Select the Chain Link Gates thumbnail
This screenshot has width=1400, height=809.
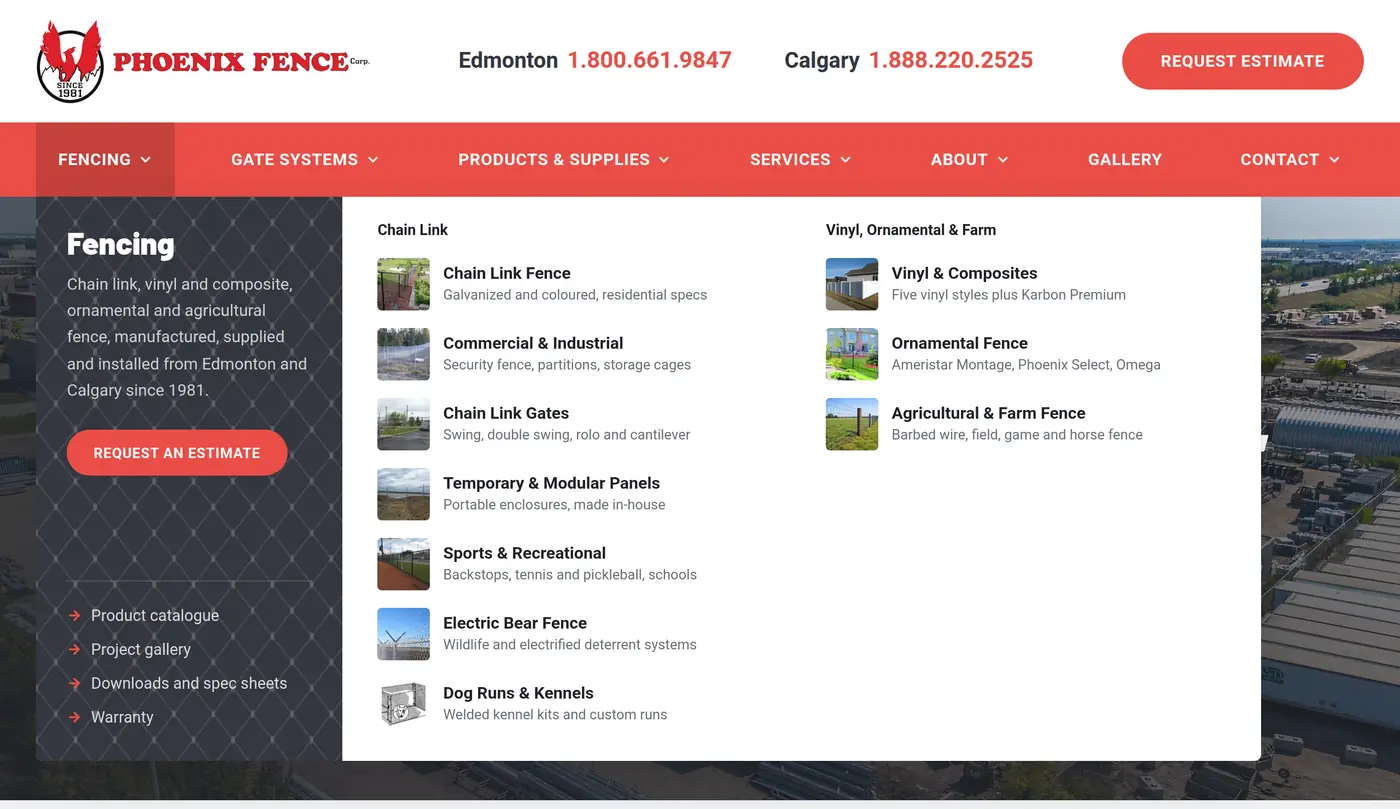coord(403,424)
